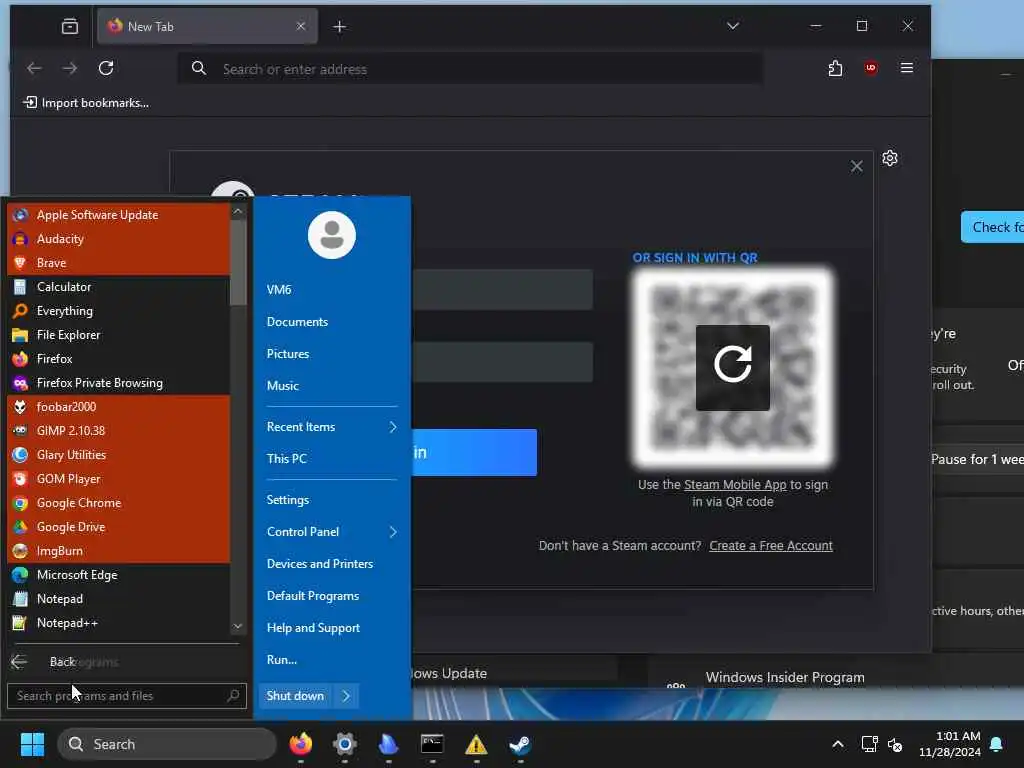Expand the Control Panel submenu arrow
1024x768 pixels.
pos(392,532)
